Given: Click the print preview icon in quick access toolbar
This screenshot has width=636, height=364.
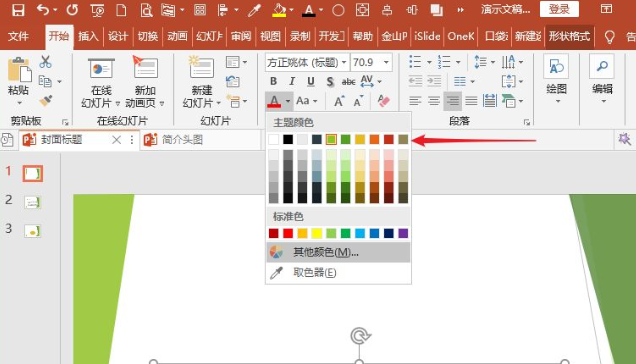Looking at the screenshot, I should [x=146, y=10].
